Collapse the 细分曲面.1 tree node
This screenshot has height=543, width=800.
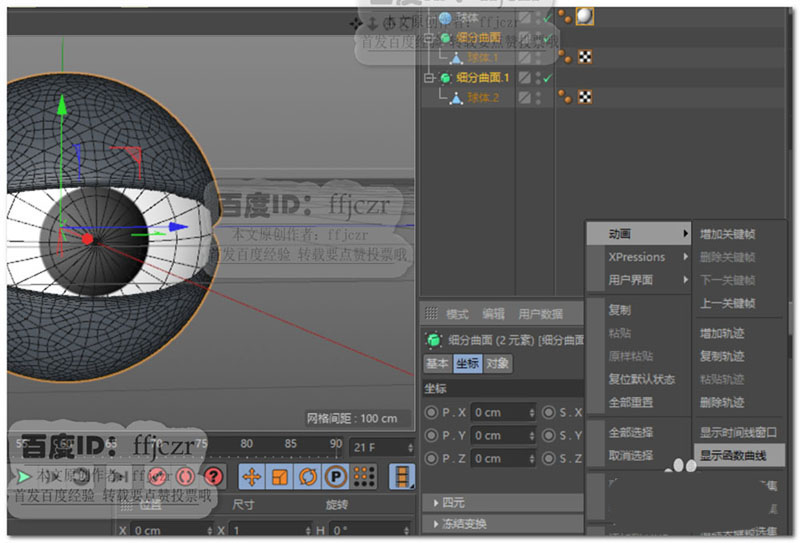pos(430,77)
